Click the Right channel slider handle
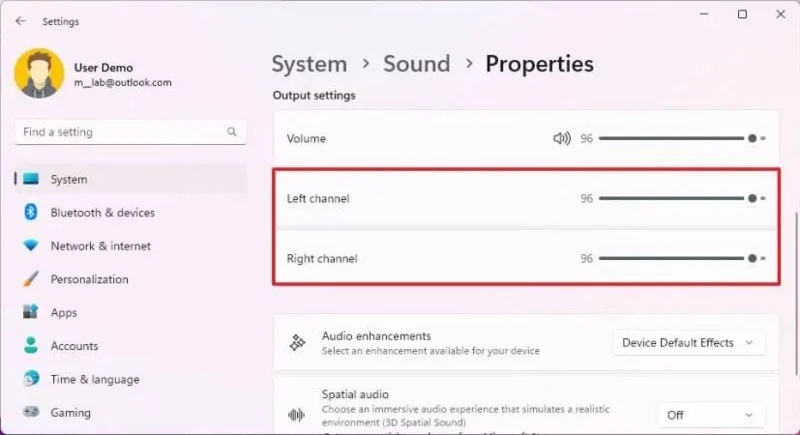The width and height of the screenshot is (800, 435). (752, 259)
